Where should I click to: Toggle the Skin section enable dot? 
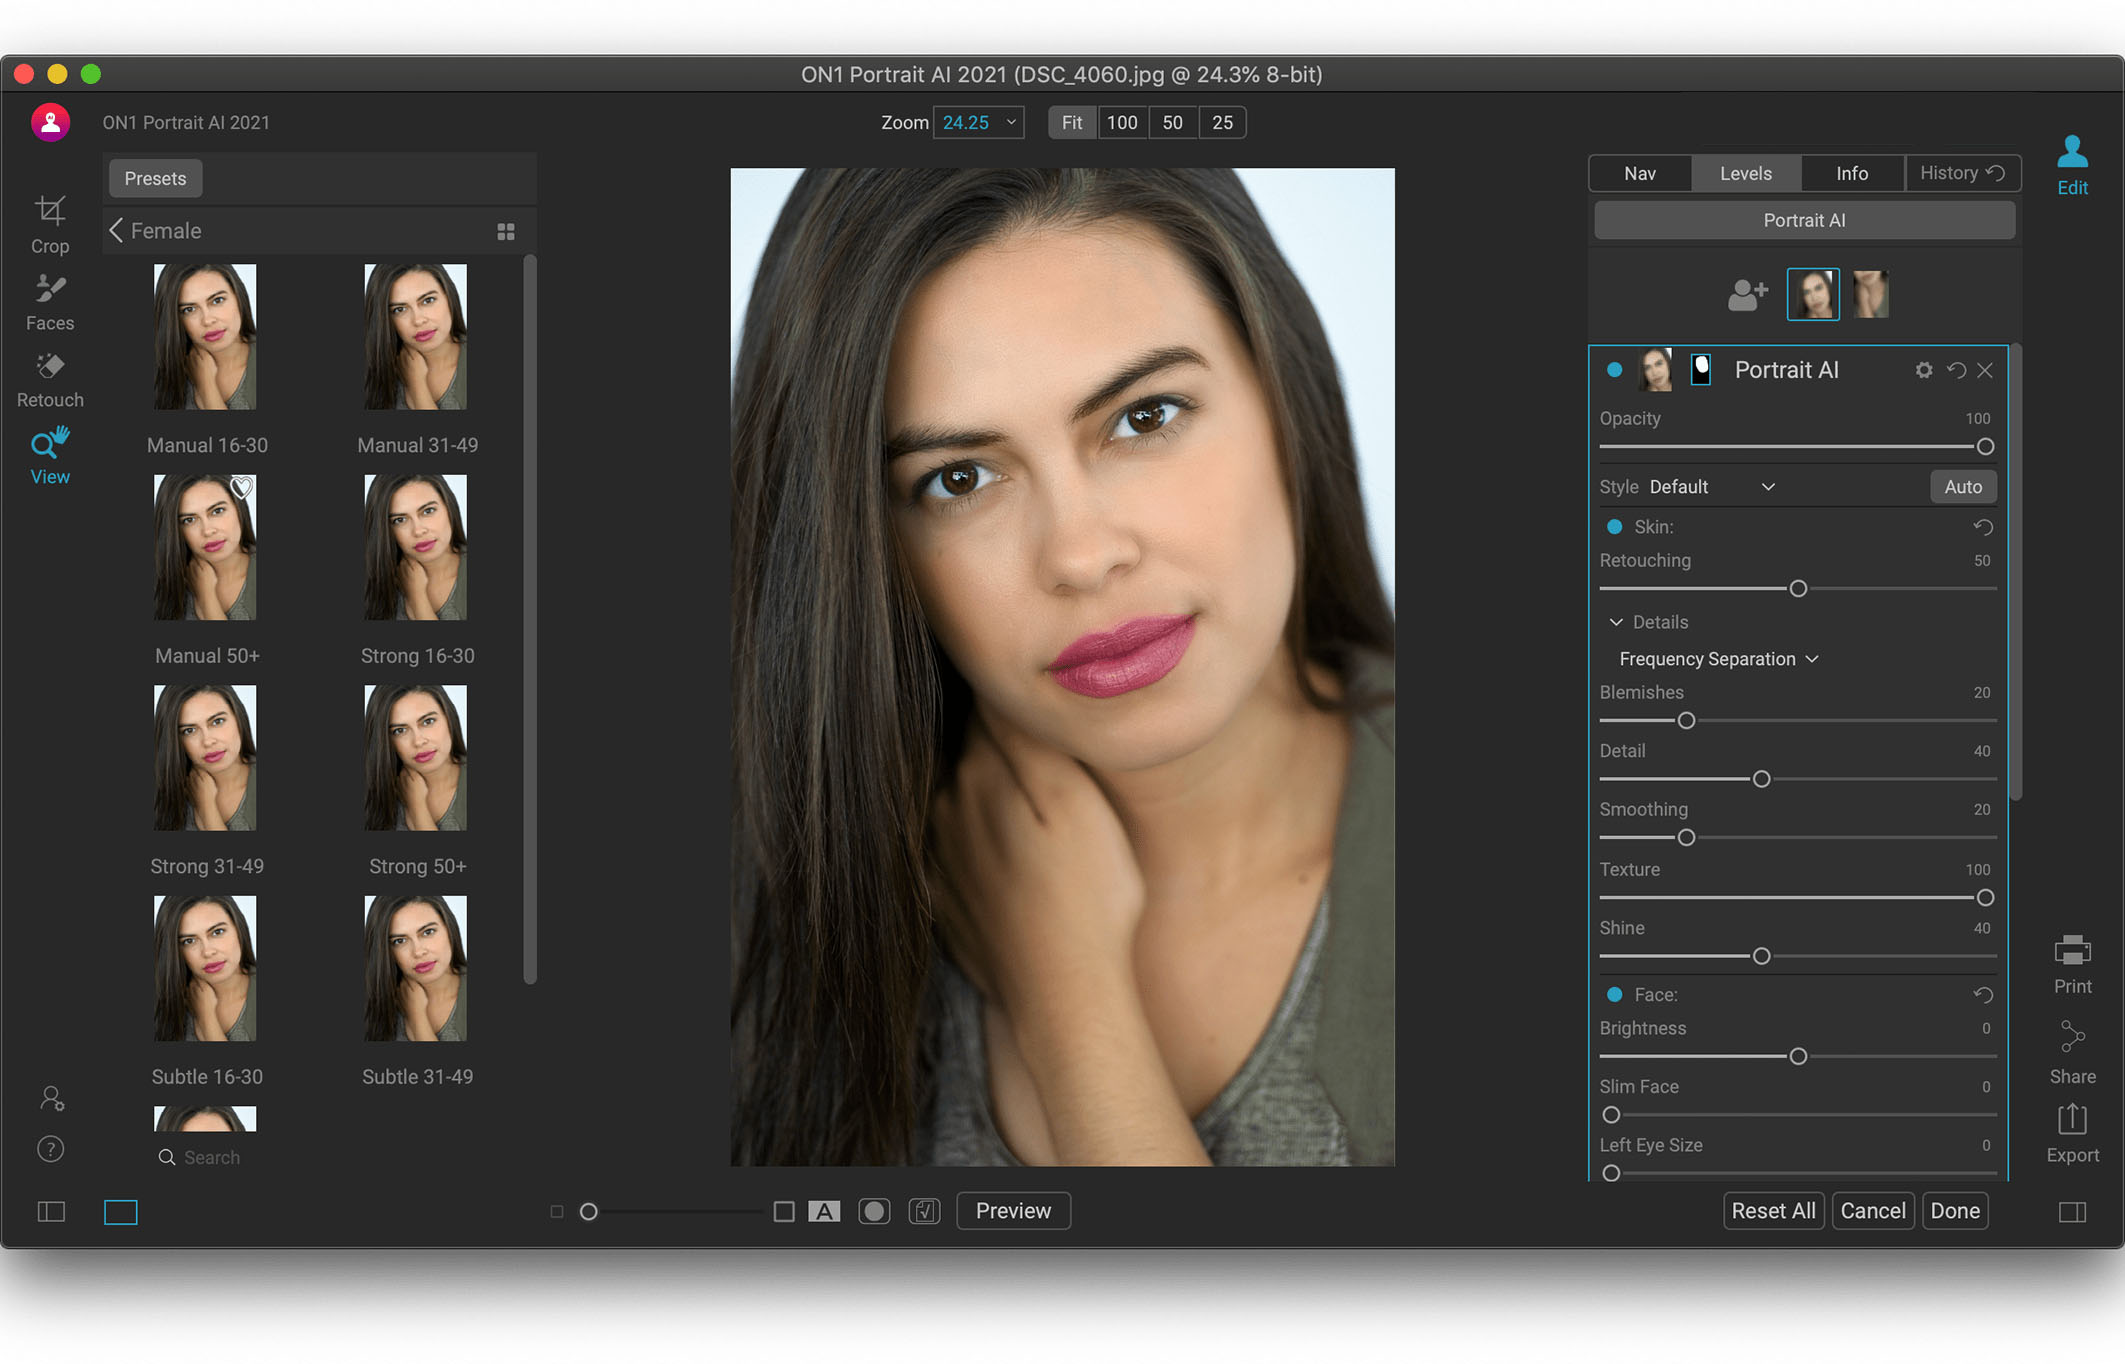(1614, 527)
